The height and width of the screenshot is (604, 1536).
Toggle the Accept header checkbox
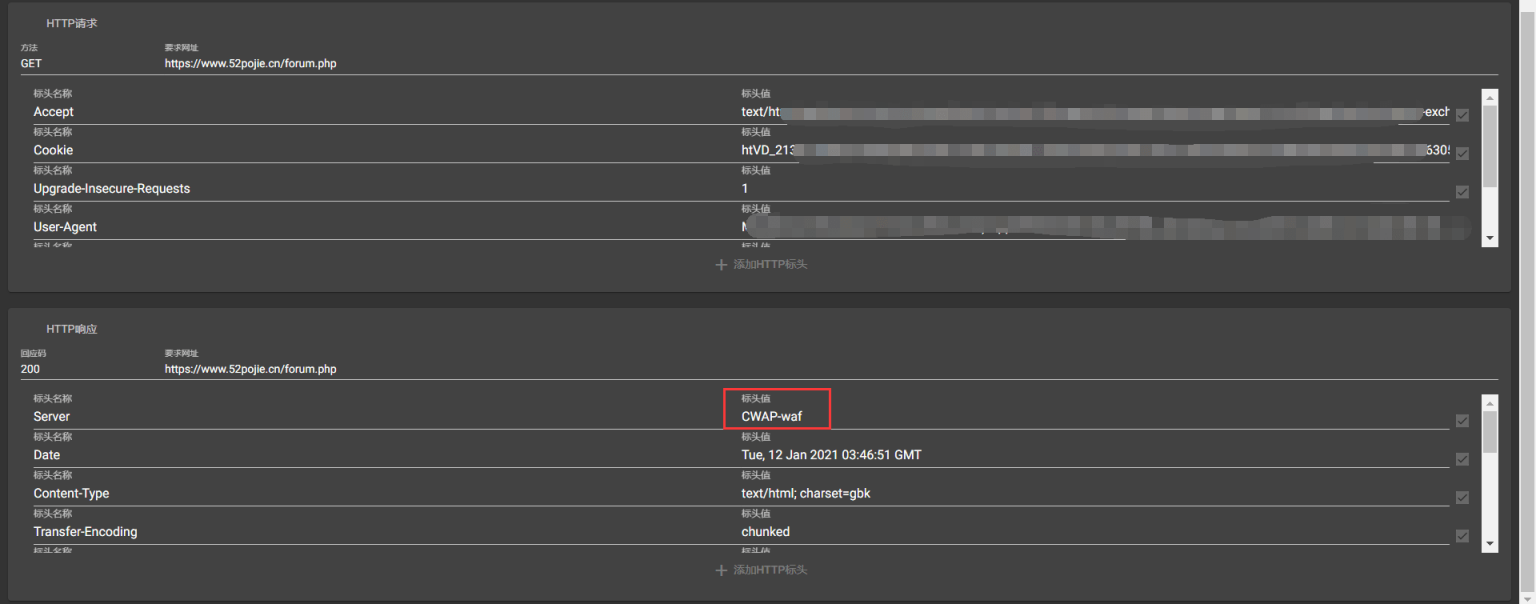pos(1462,116)
